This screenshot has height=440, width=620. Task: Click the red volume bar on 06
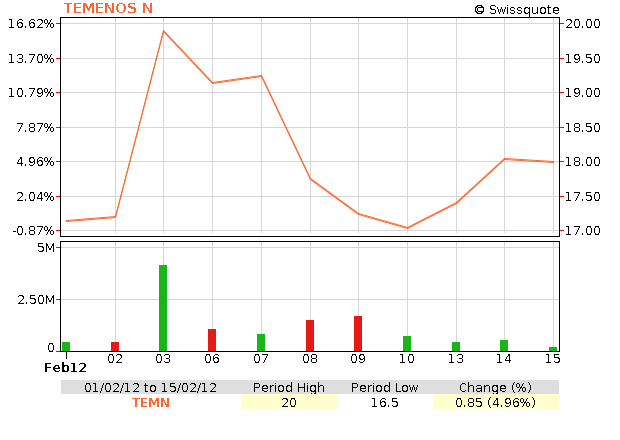pyautogui.click(x=212, y=340)
